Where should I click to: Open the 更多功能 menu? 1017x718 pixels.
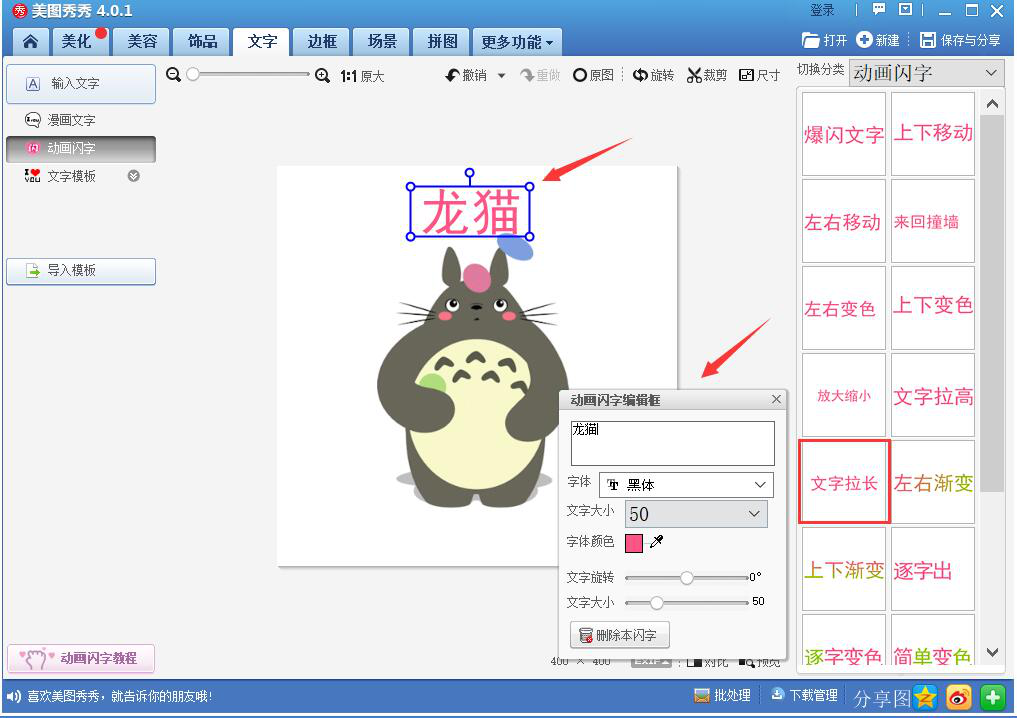point(517,42)
